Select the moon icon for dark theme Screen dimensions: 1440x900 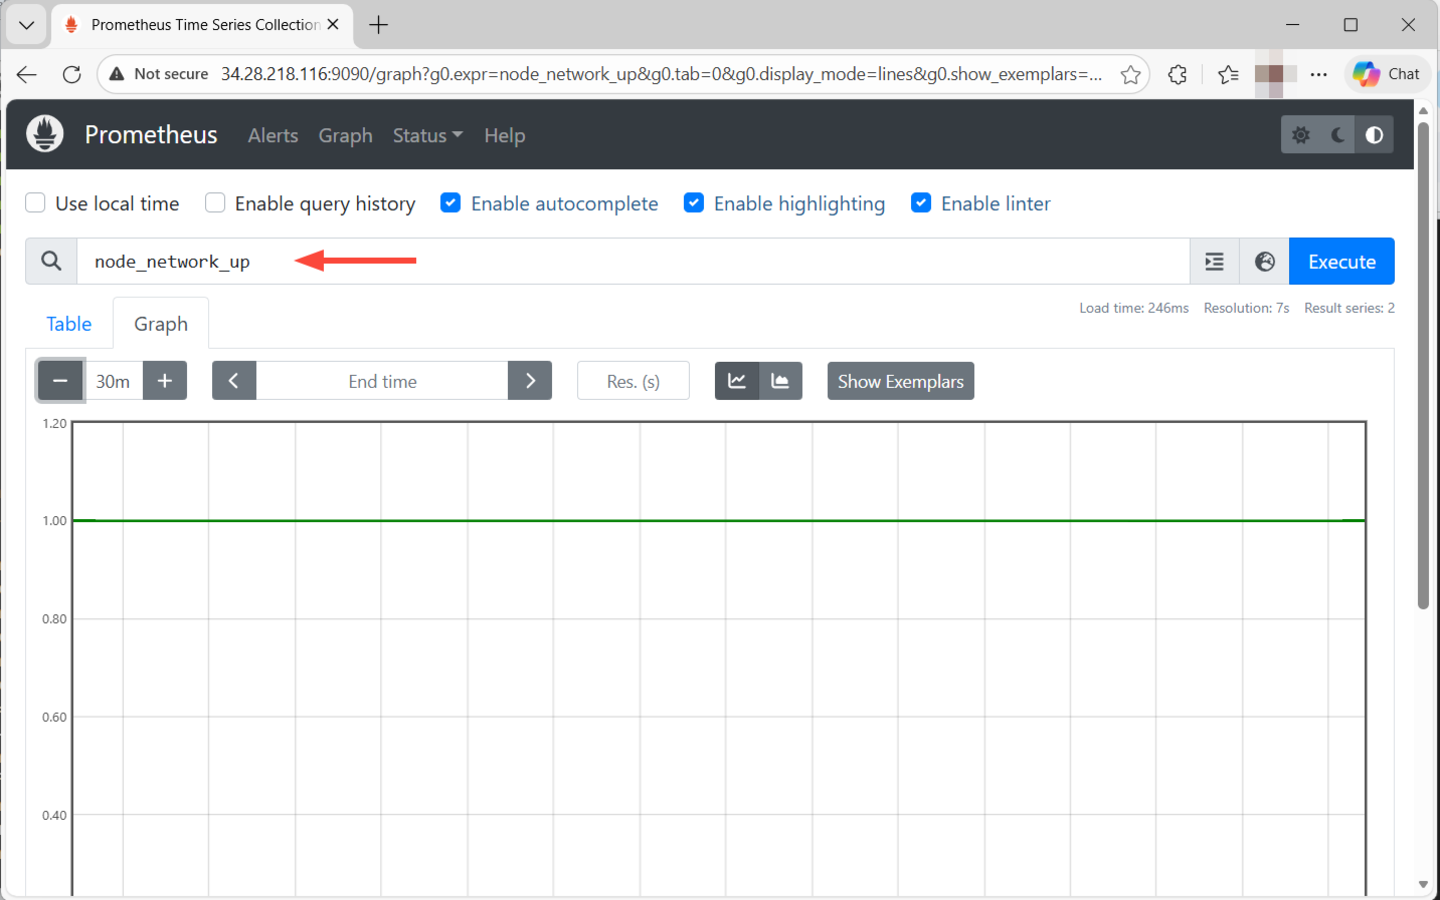tap(1338, 134)
